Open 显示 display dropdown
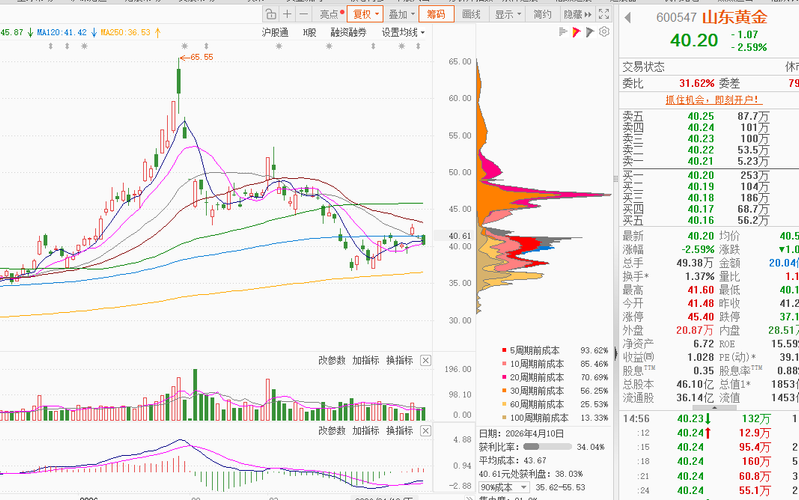 [x=508, y=14]
